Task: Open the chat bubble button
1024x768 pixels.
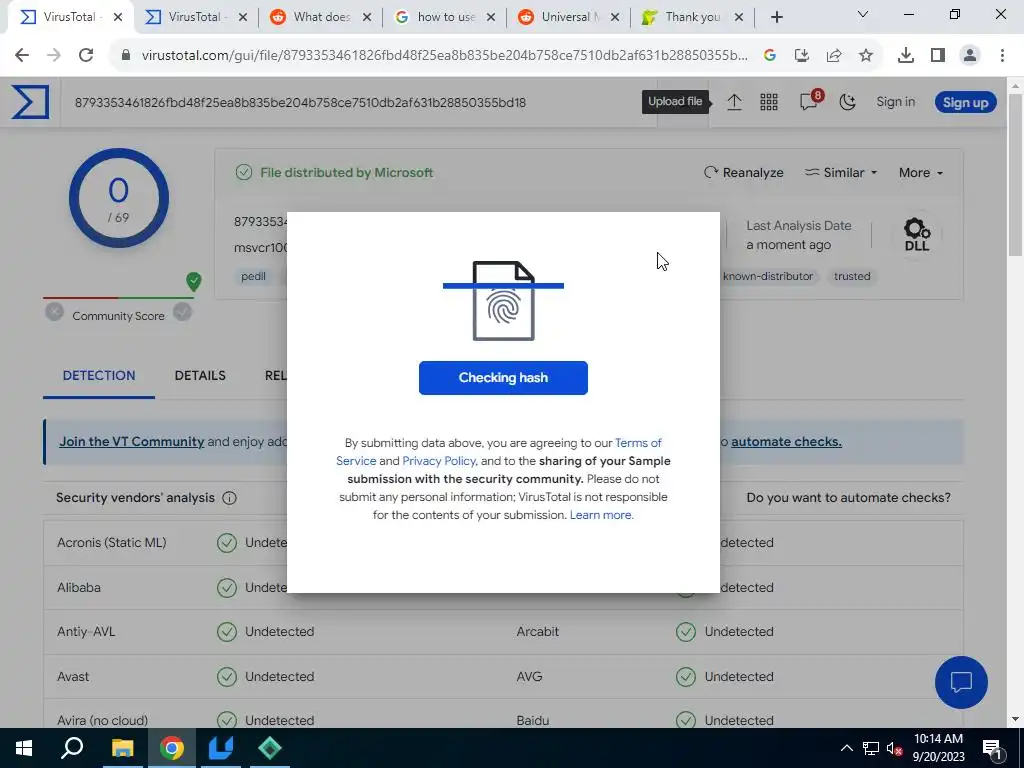Action: [961, 682]
